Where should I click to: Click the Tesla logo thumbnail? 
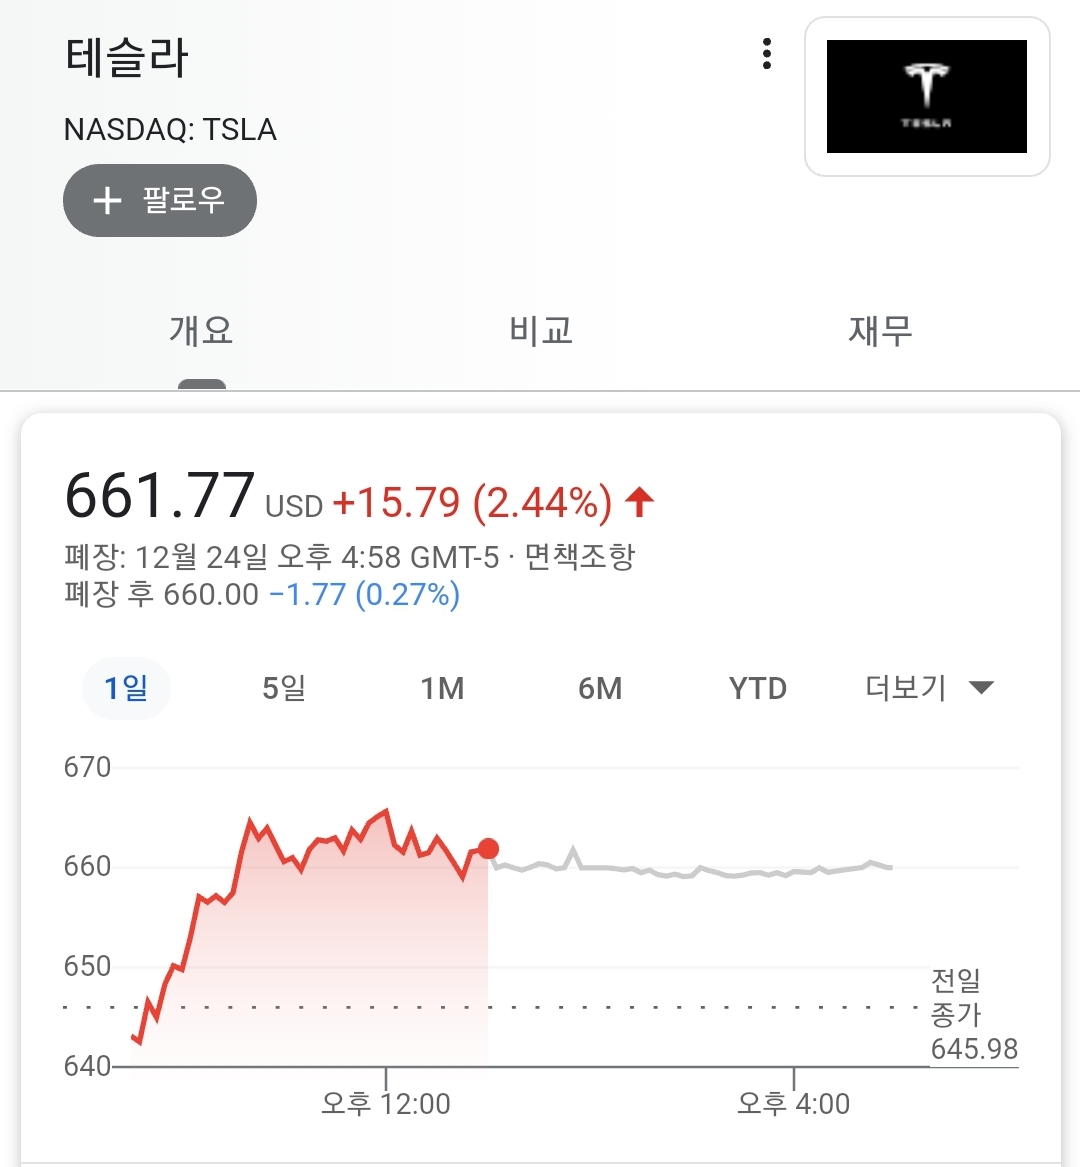(x=926, y=96)
